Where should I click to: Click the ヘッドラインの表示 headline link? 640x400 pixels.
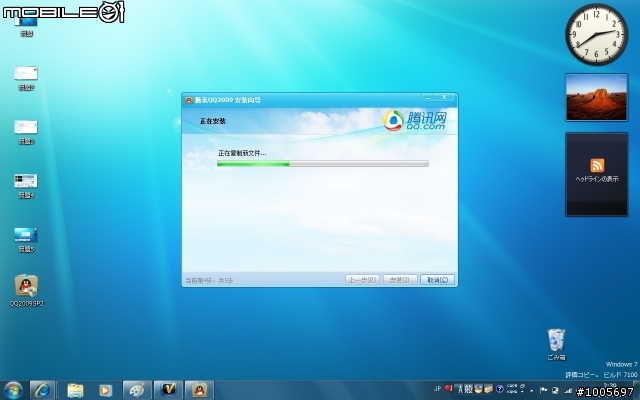pyautogui.click(x=597, y=179)
